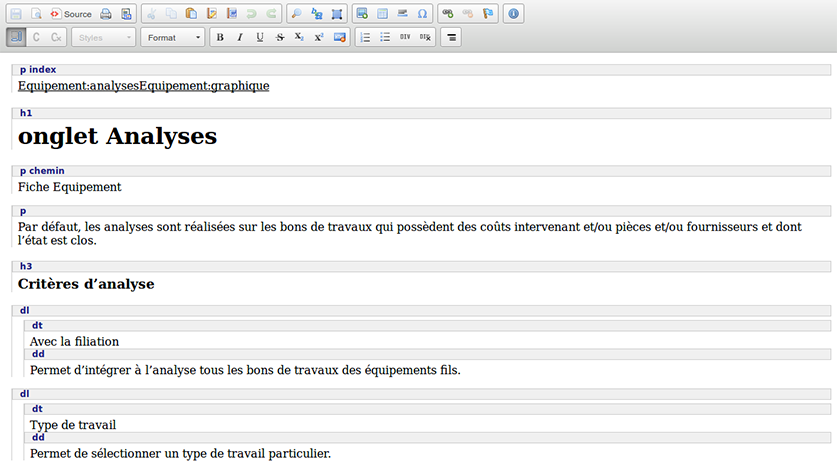Click inside the 'onglet Analyses' heading
This screenshot has width=837, height=469.
click(x=117, y=137)
